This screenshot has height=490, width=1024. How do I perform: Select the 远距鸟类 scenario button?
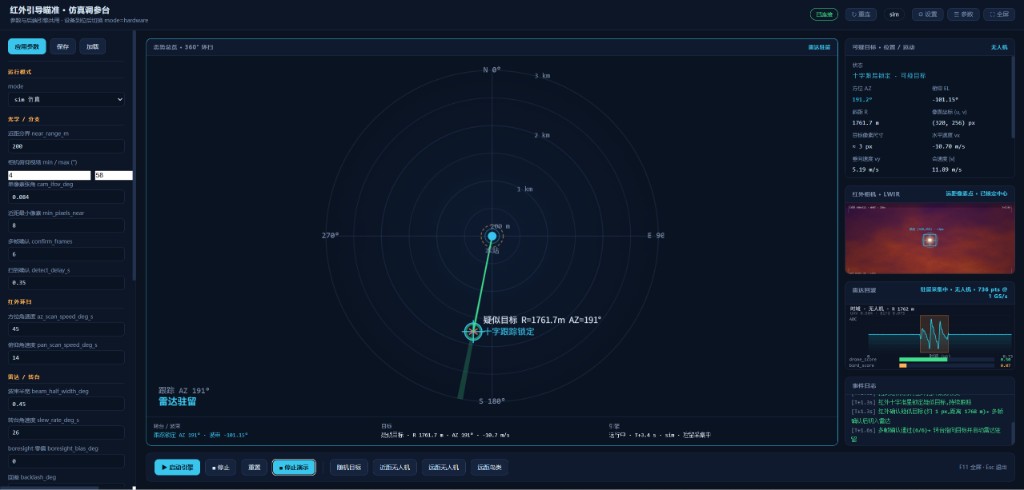click(x=490, y=467)
